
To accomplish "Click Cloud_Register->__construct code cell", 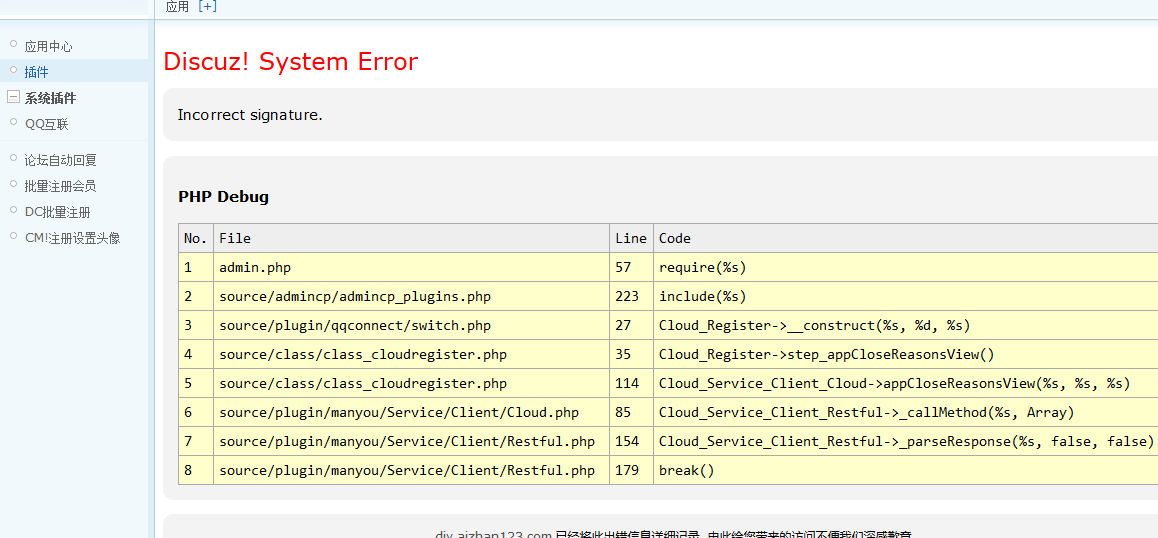I will point(905,325).
